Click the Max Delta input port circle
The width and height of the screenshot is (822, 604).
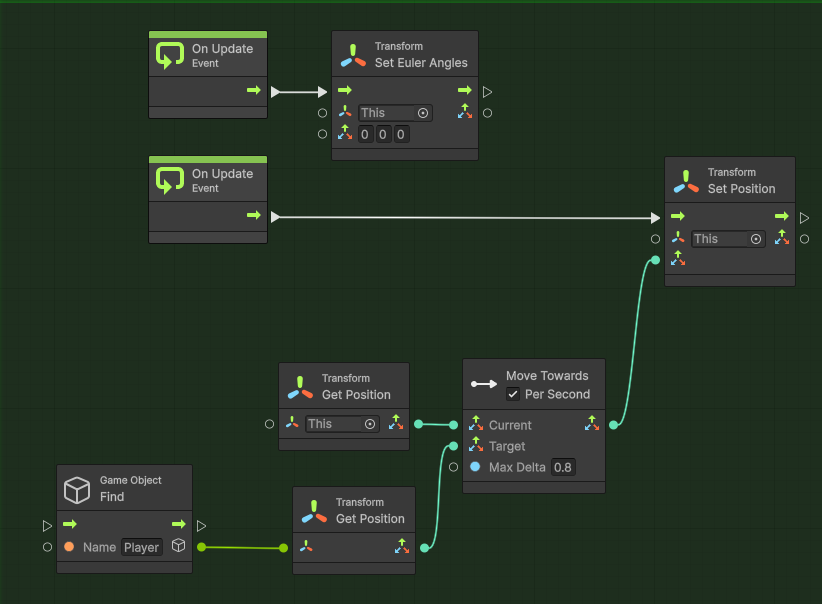453,467
